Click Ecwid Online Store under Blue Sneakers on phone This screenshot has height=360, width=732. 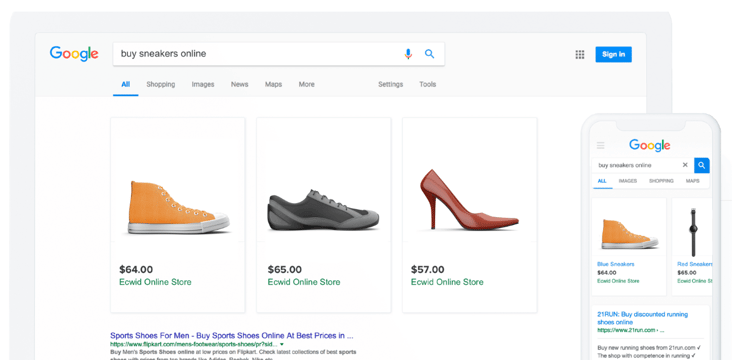(x=618, y=281)
